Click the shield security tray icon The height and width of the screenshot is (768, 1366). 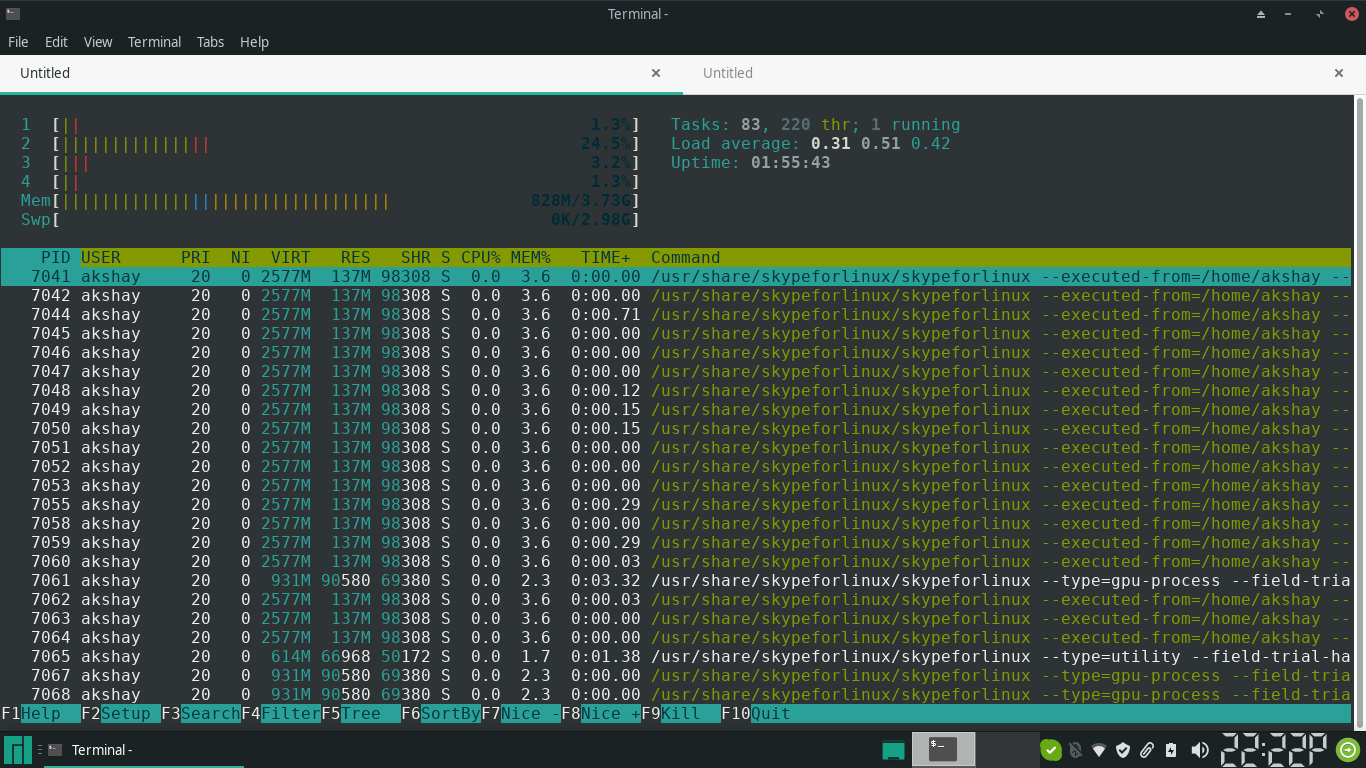[1123, 750]
